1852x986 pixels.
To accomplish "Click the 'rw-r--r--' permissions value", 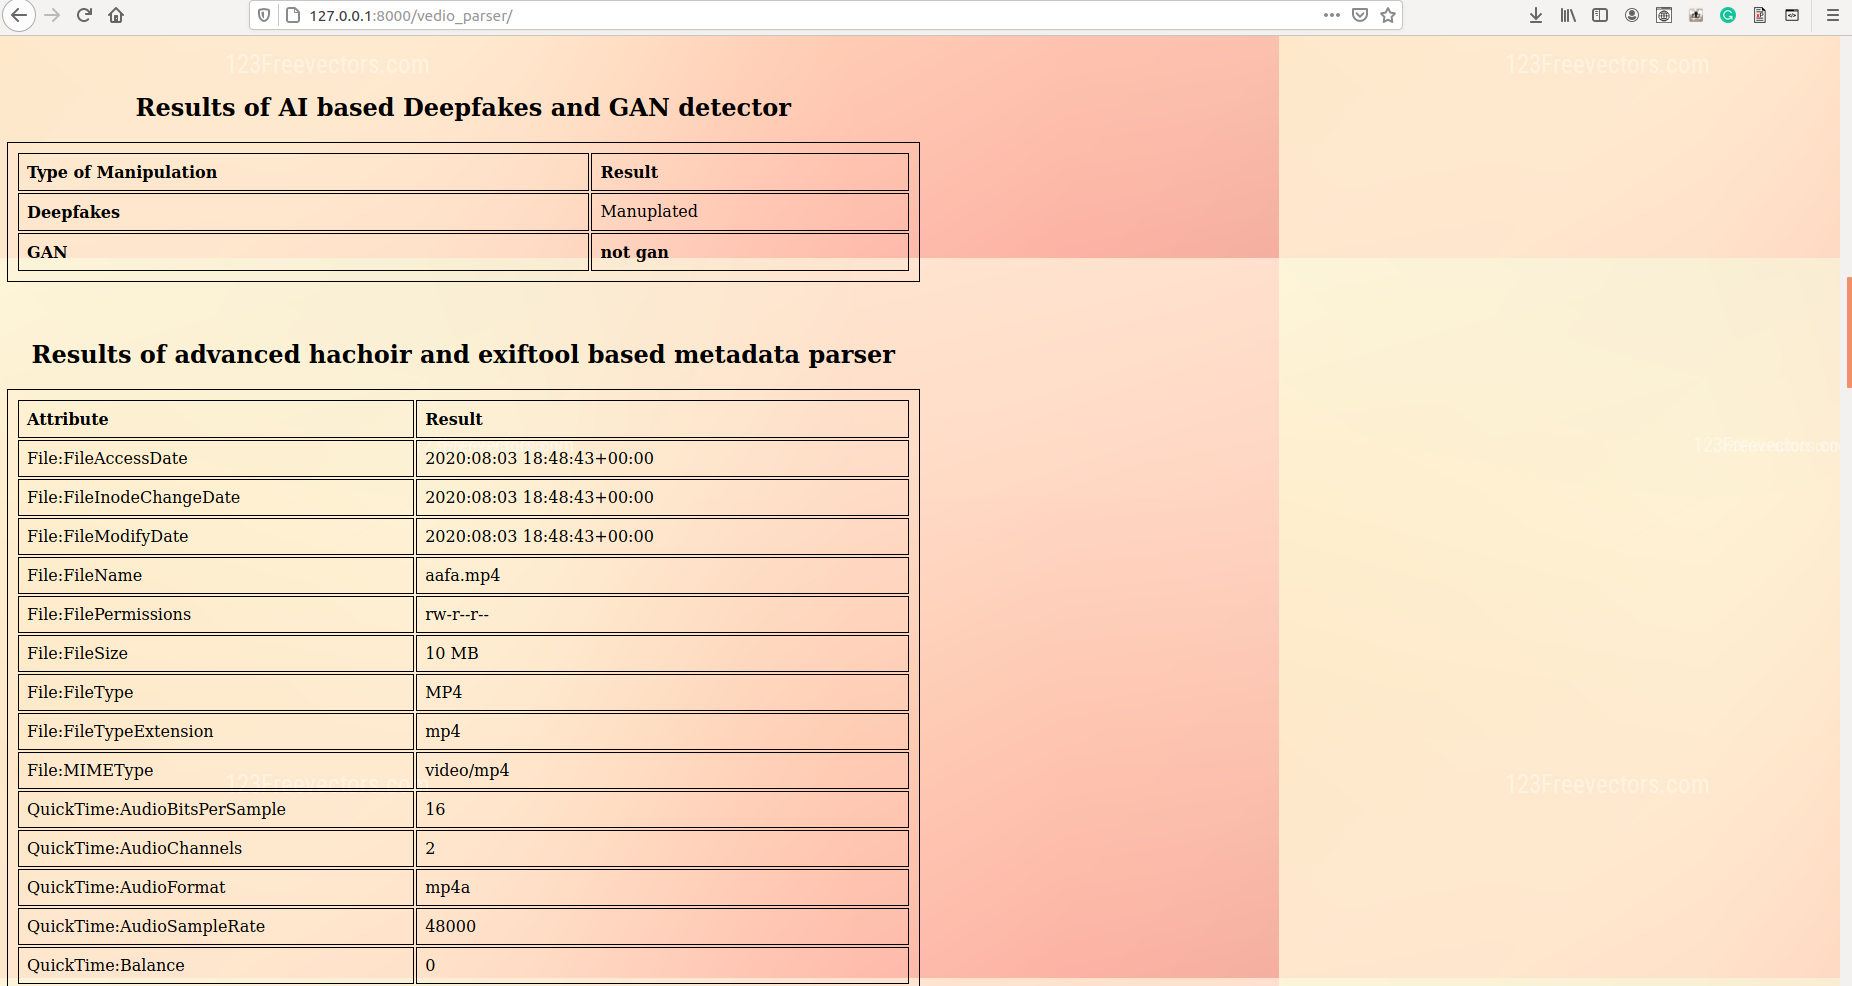I will (x=457, y=614).
